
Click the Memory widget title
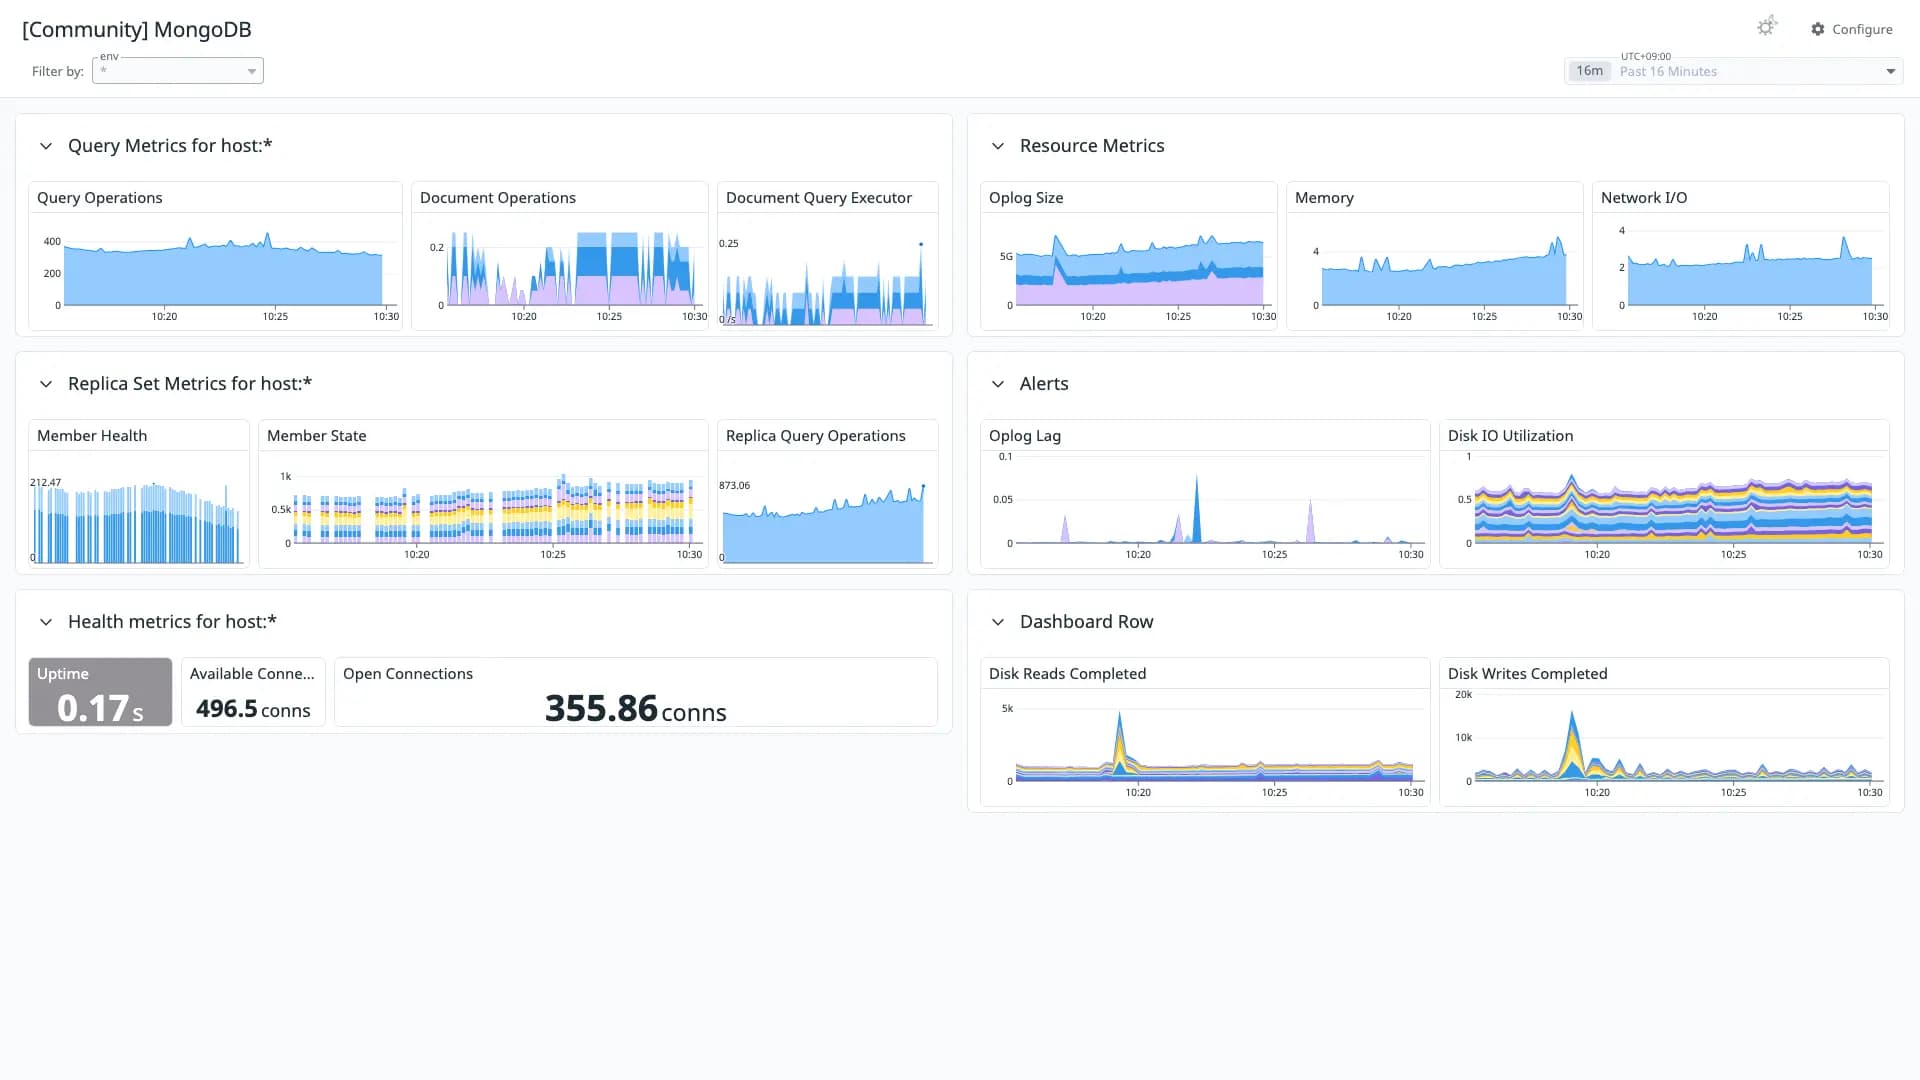tap(1324, 198)
